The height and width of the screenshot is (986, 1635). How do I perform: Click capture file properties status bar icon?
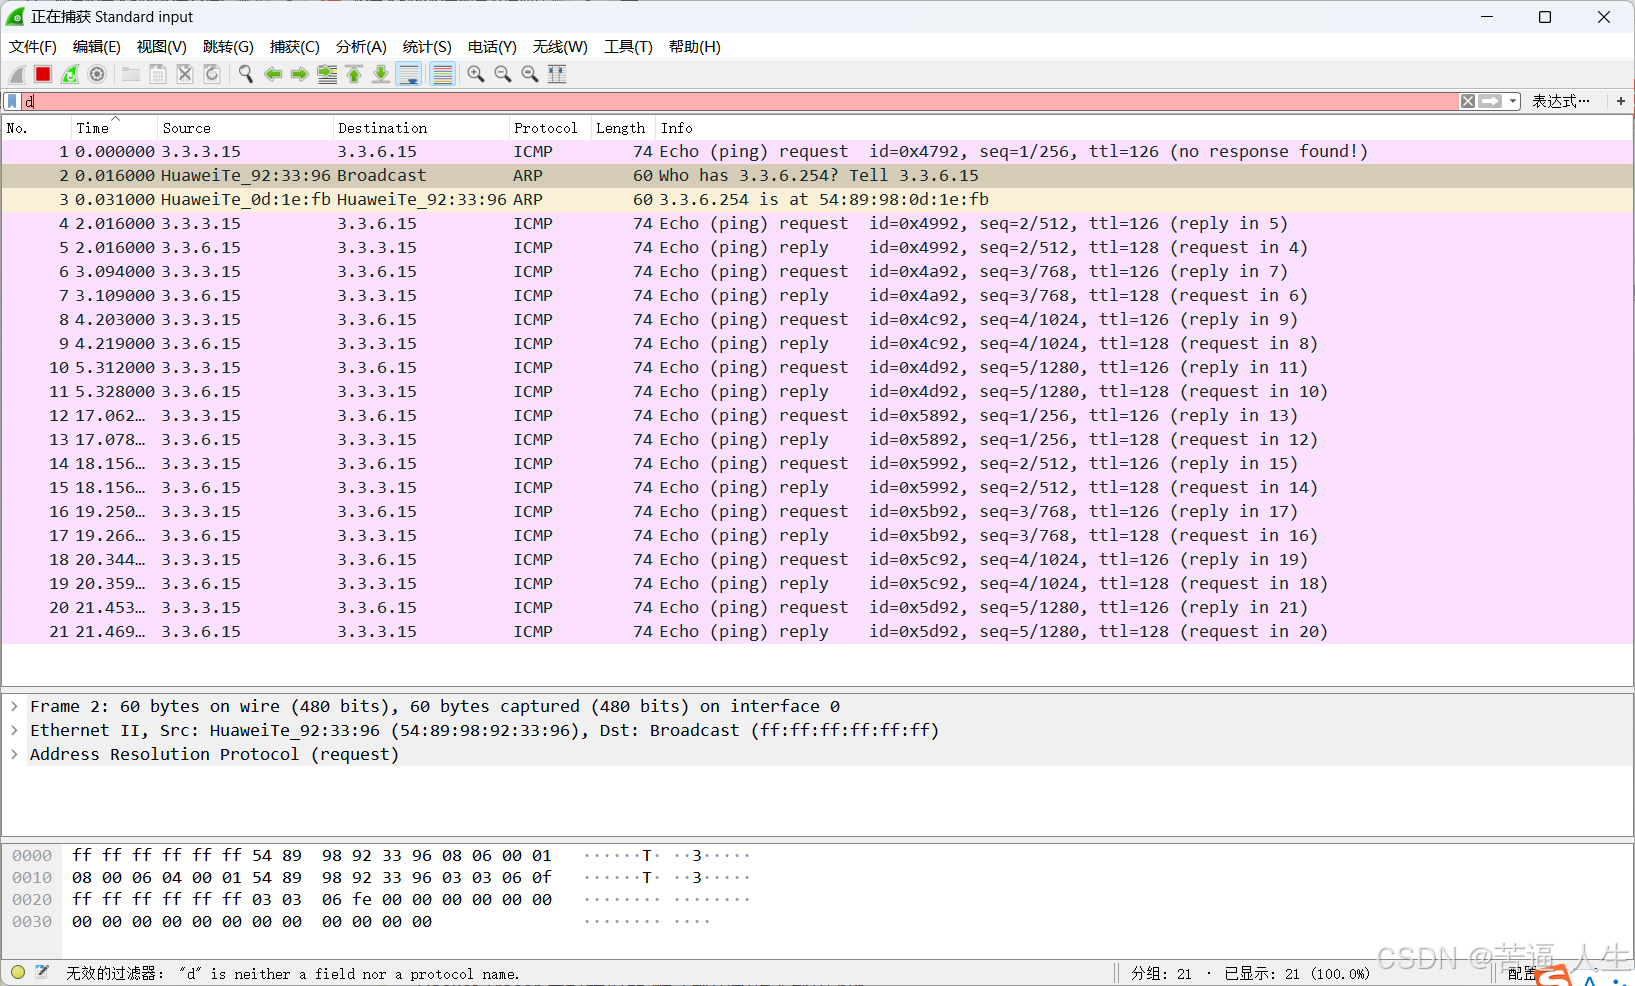[42, 972]
